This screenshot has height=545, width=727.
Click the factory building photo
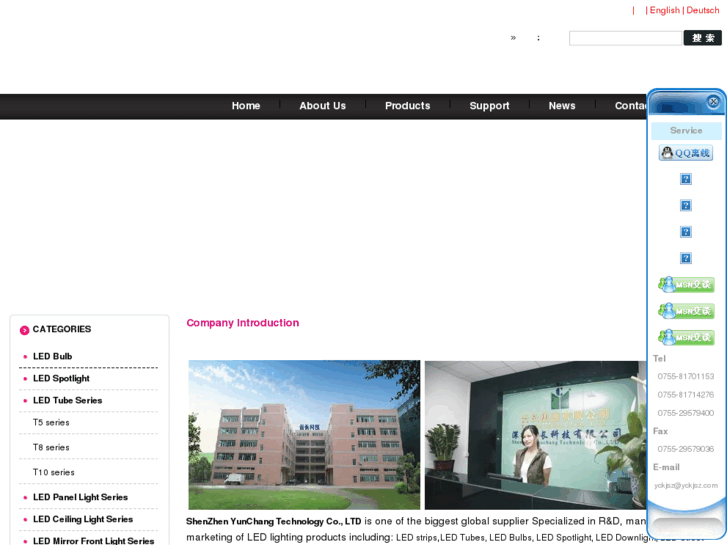coord(304,435)
